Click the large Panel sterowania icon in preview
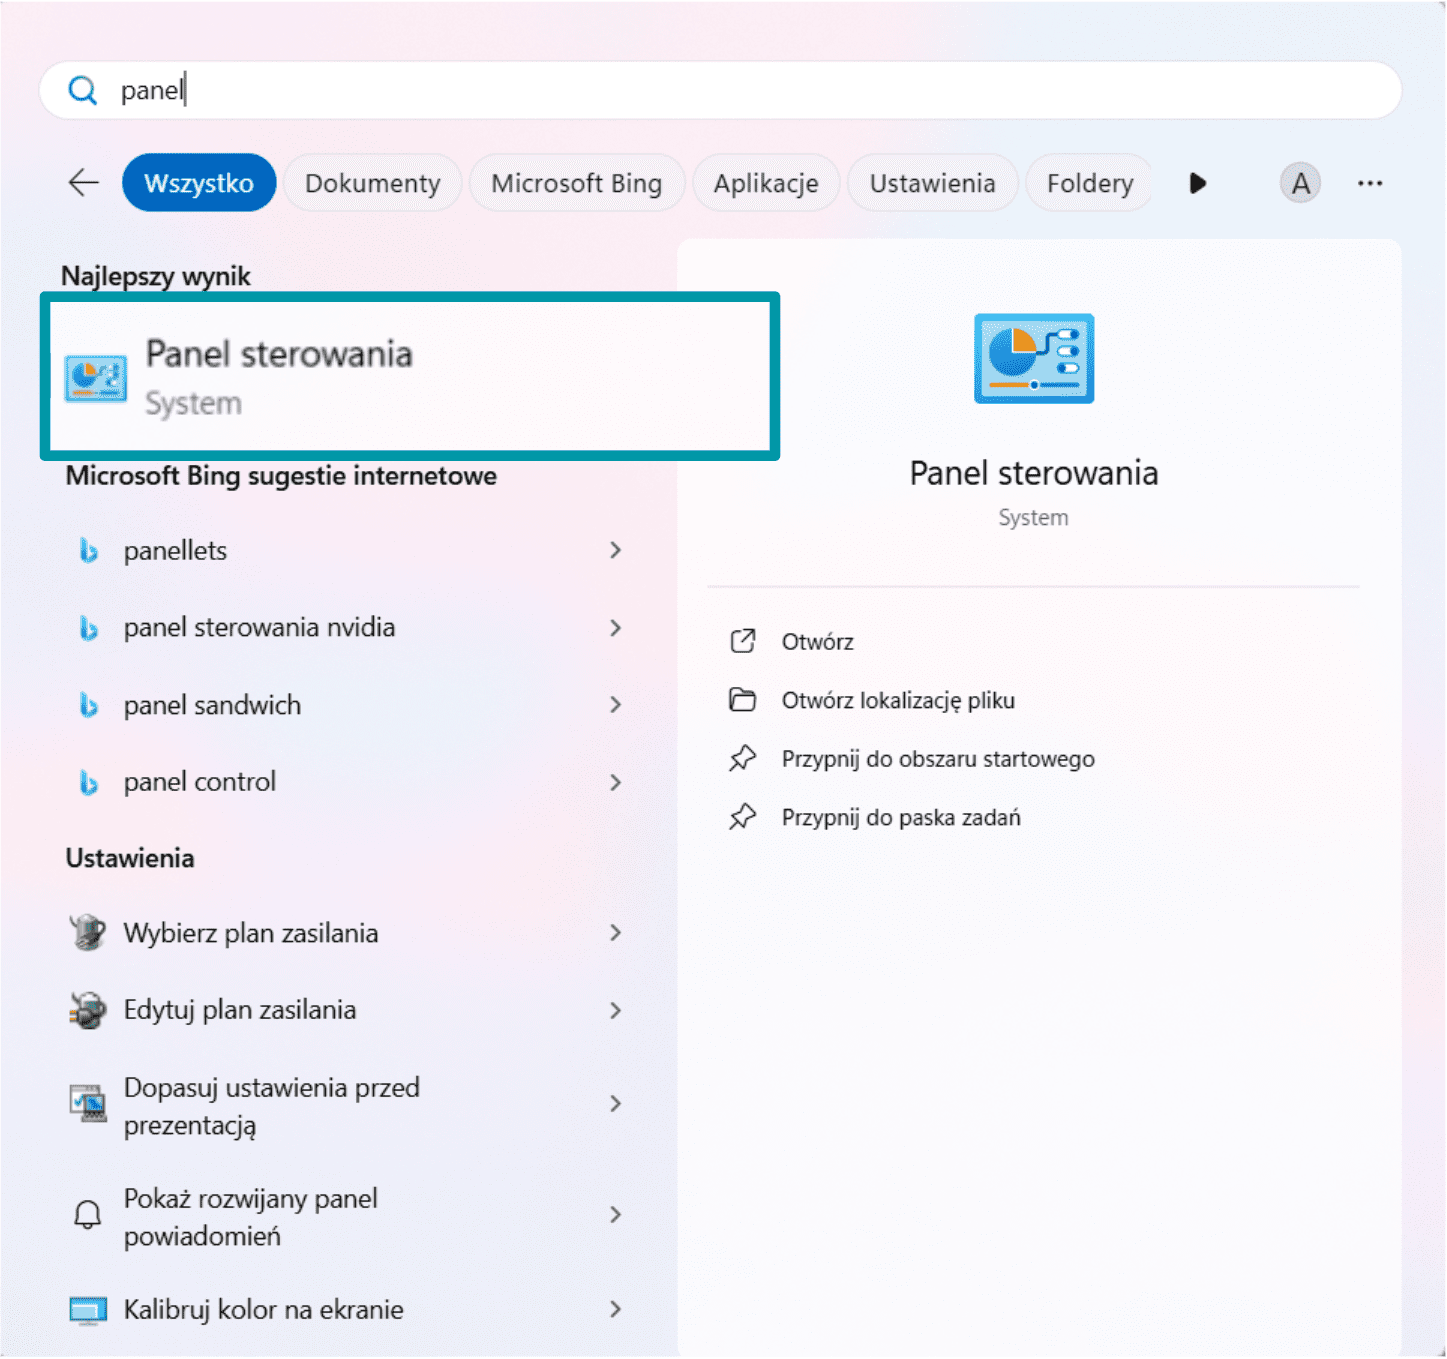The image size is (1447, 1359). [x=1033, y=358]
